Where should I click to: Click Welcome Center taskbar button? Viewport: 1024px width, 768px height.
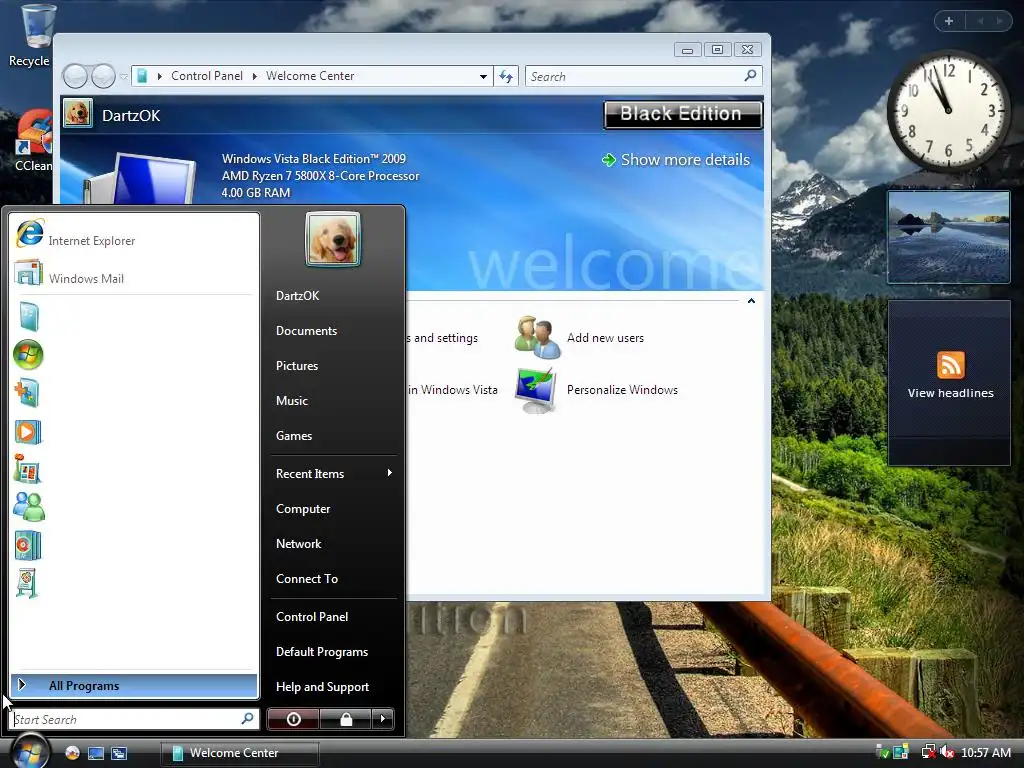point(240,753)
